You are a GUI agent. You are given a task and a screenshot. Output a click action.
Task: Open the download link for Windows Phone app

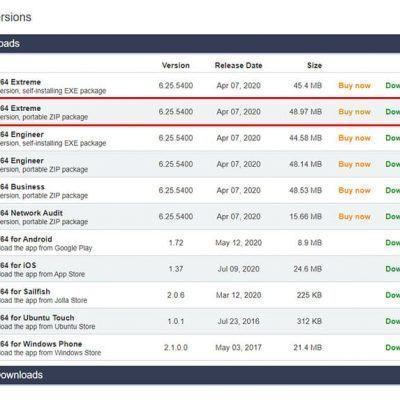click(393, 347)
